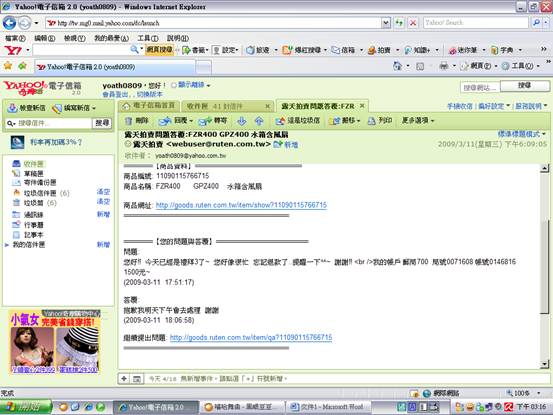This screenshot has height=415, width=553.
Task: Open the 說明(H) Help menu
Action: pyautogui.click(x=178, y=38)
